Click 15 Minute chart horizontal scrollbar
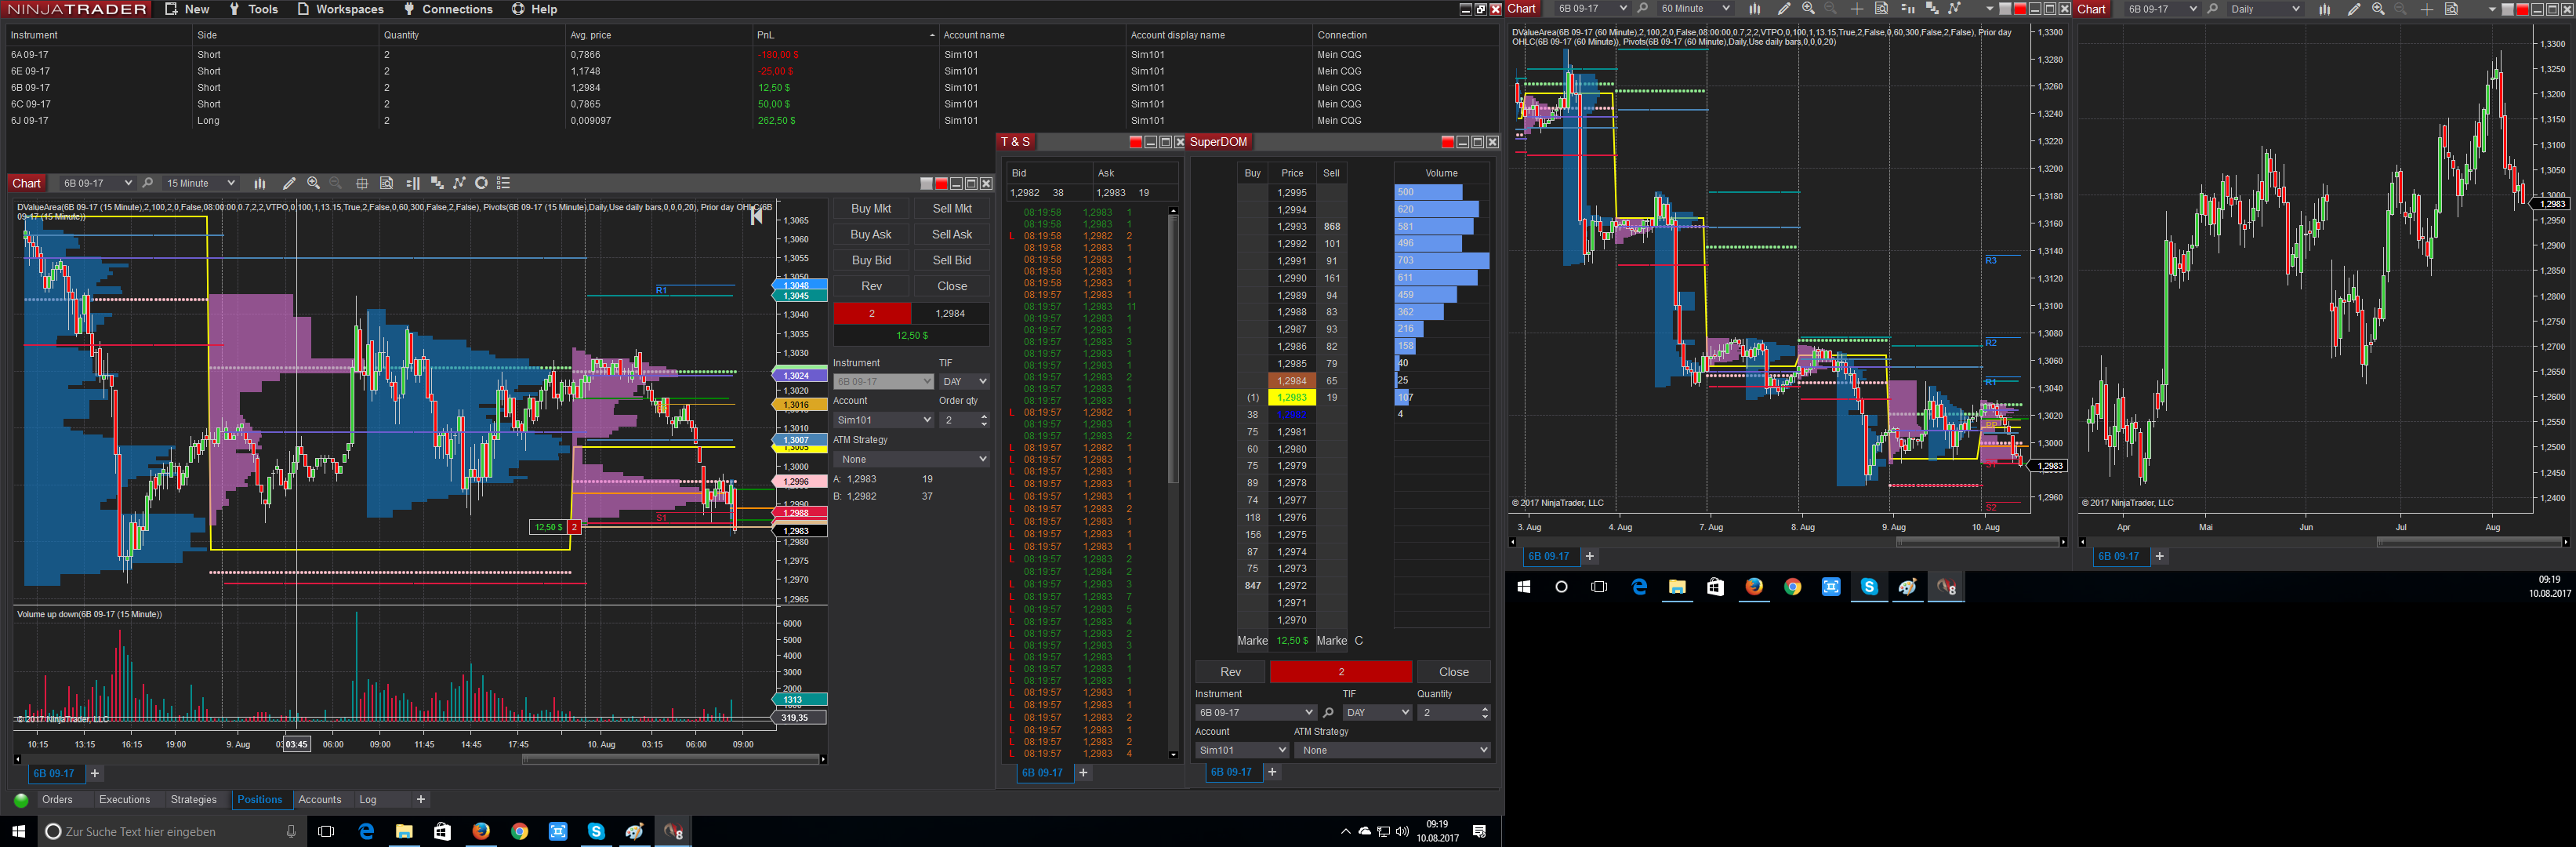2576x847 pixels. tap(670, 759)
